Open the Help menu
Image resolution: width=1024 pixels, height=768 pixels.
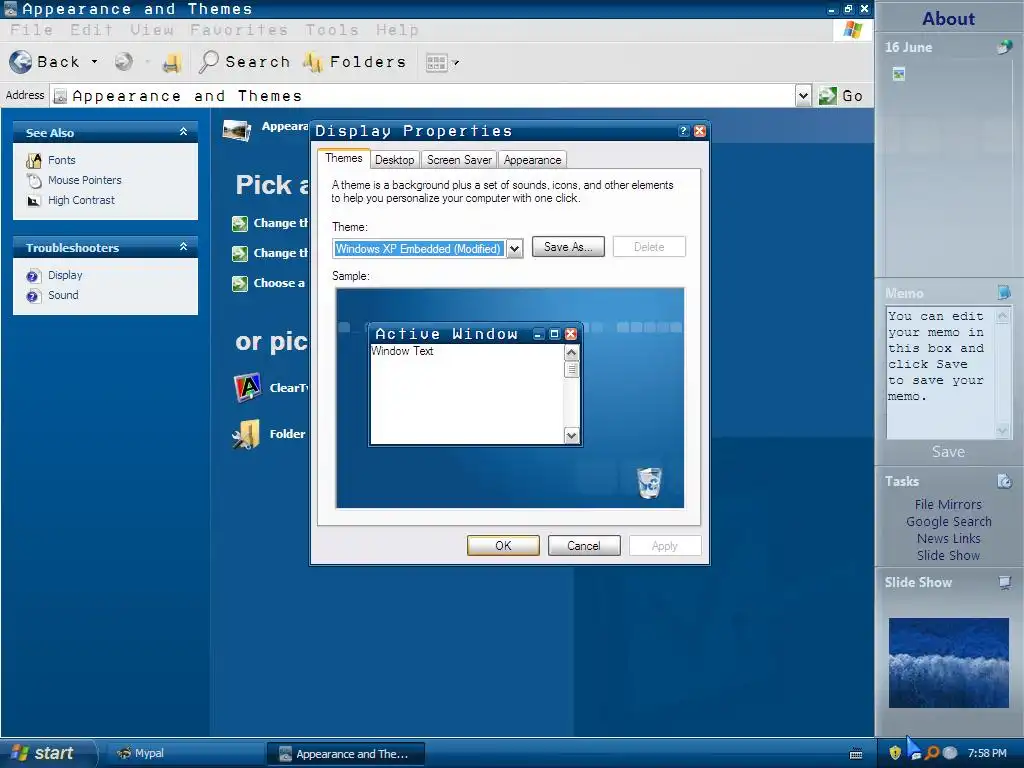click(x=397, y=30)
